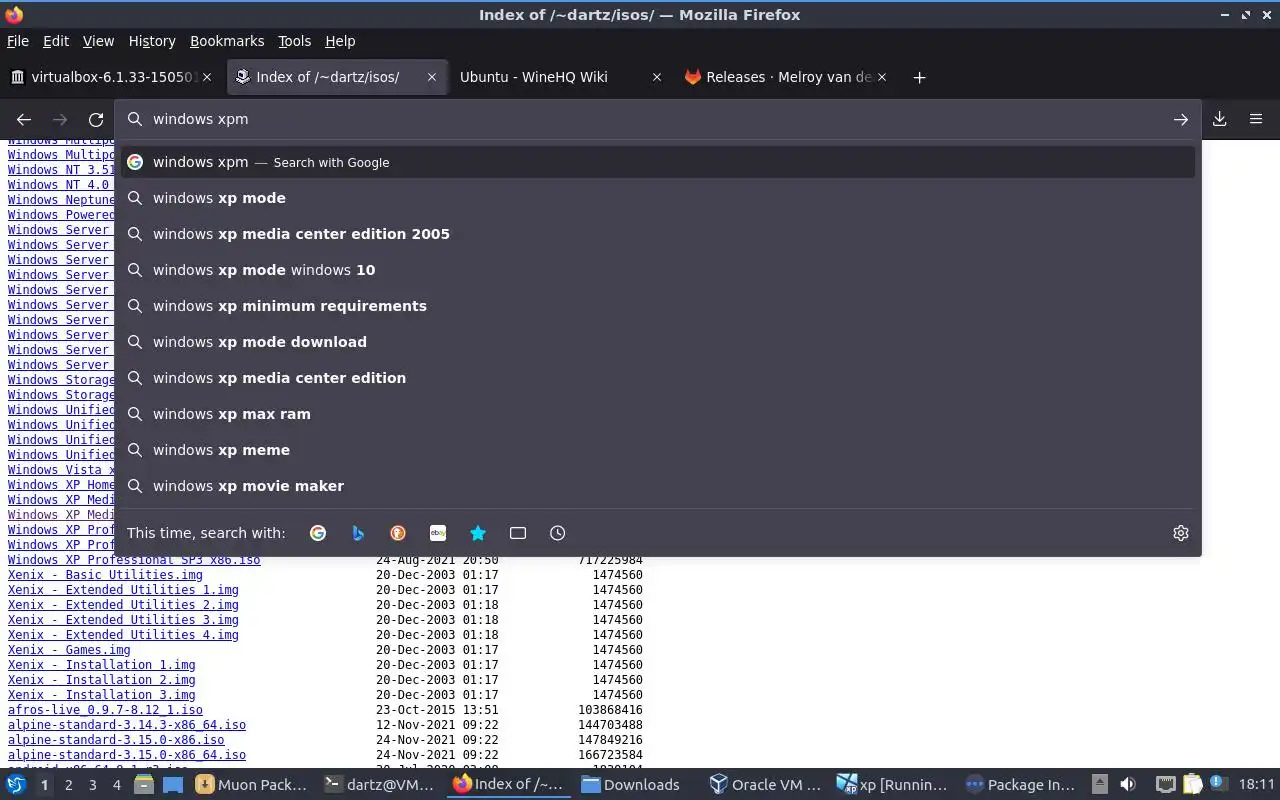This screenshot has width=1280, height=800.
Task: Open the Help menu
Action: (340, 41)
